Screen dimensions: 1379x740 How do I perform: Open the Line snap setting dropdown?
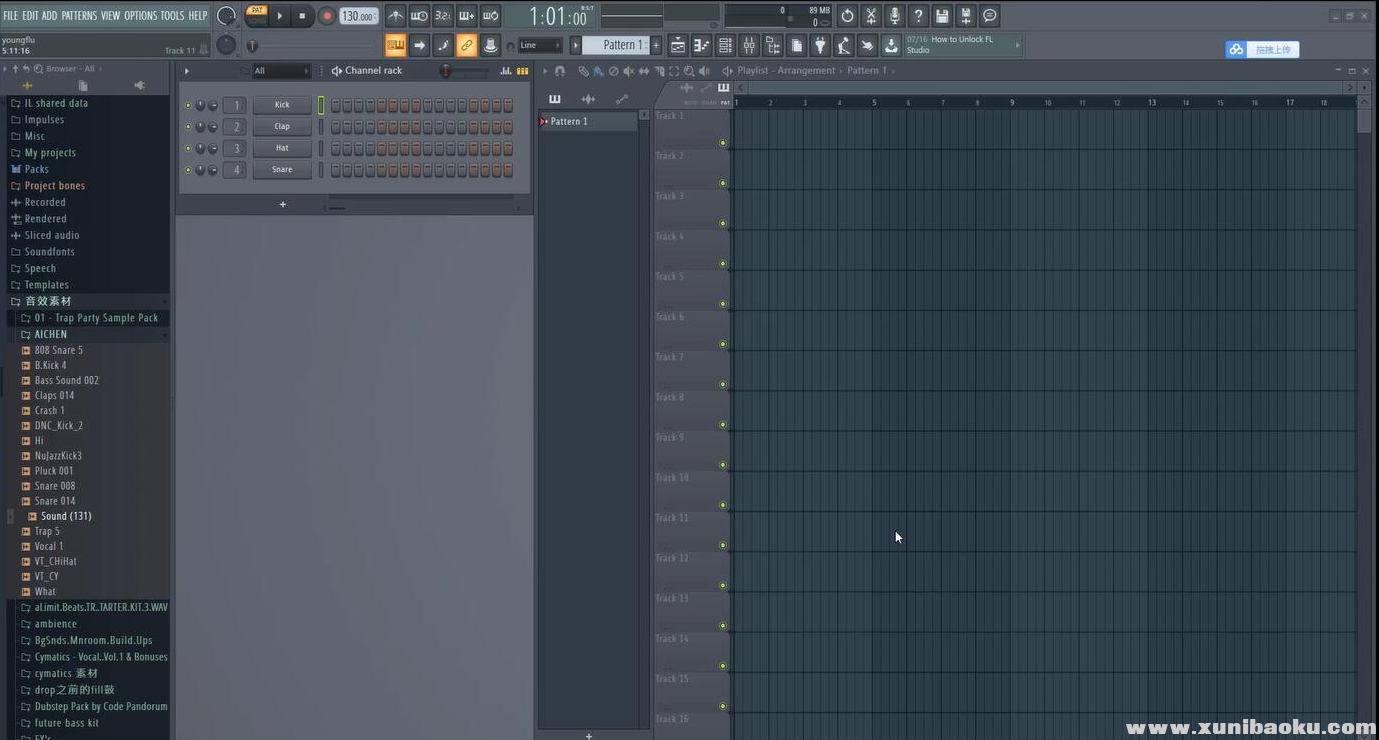pos(540,46)
